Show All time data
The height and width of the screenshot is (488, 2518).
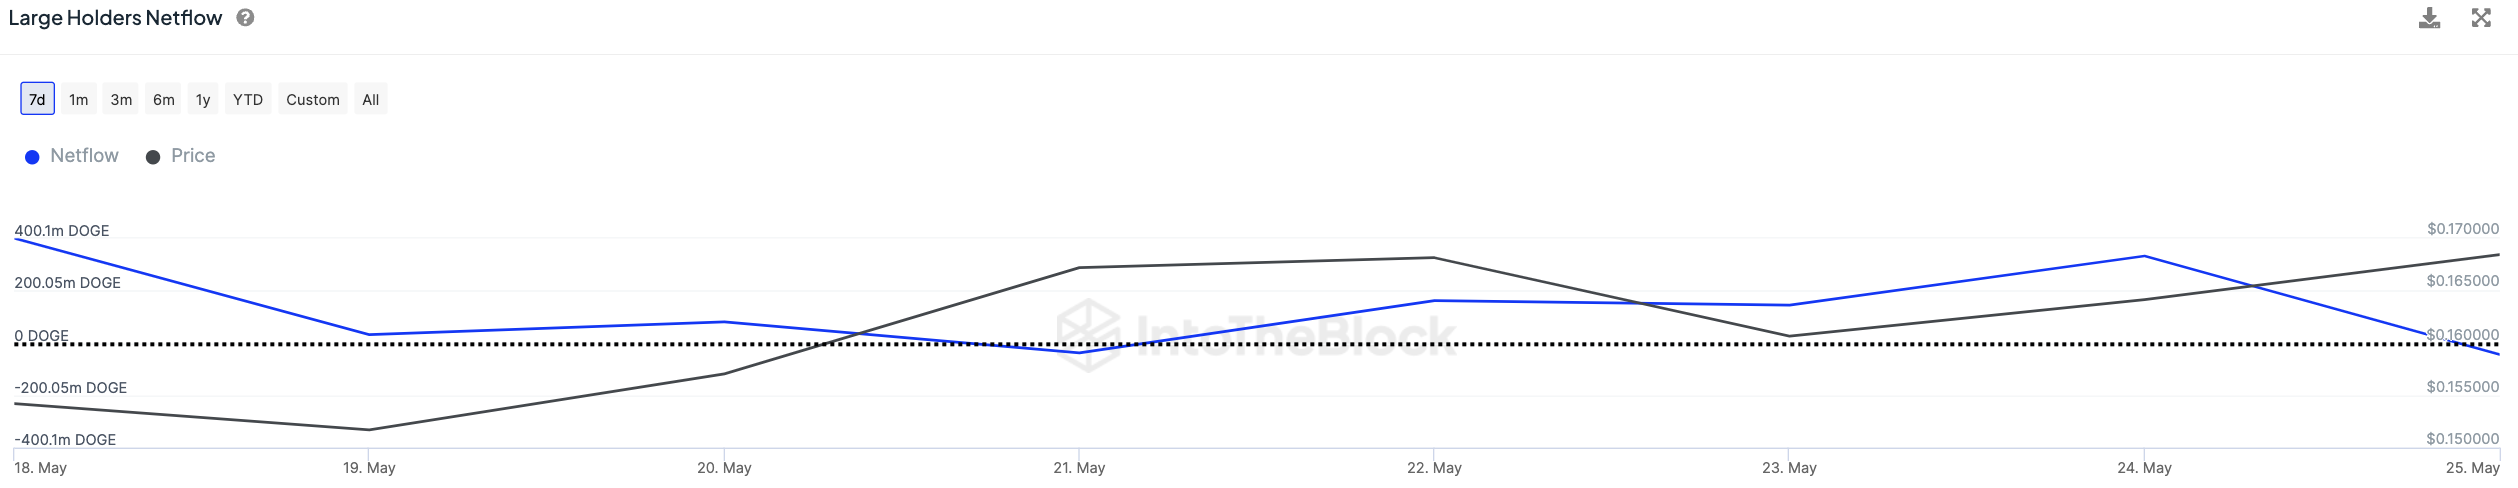click(x=370, y=99)
